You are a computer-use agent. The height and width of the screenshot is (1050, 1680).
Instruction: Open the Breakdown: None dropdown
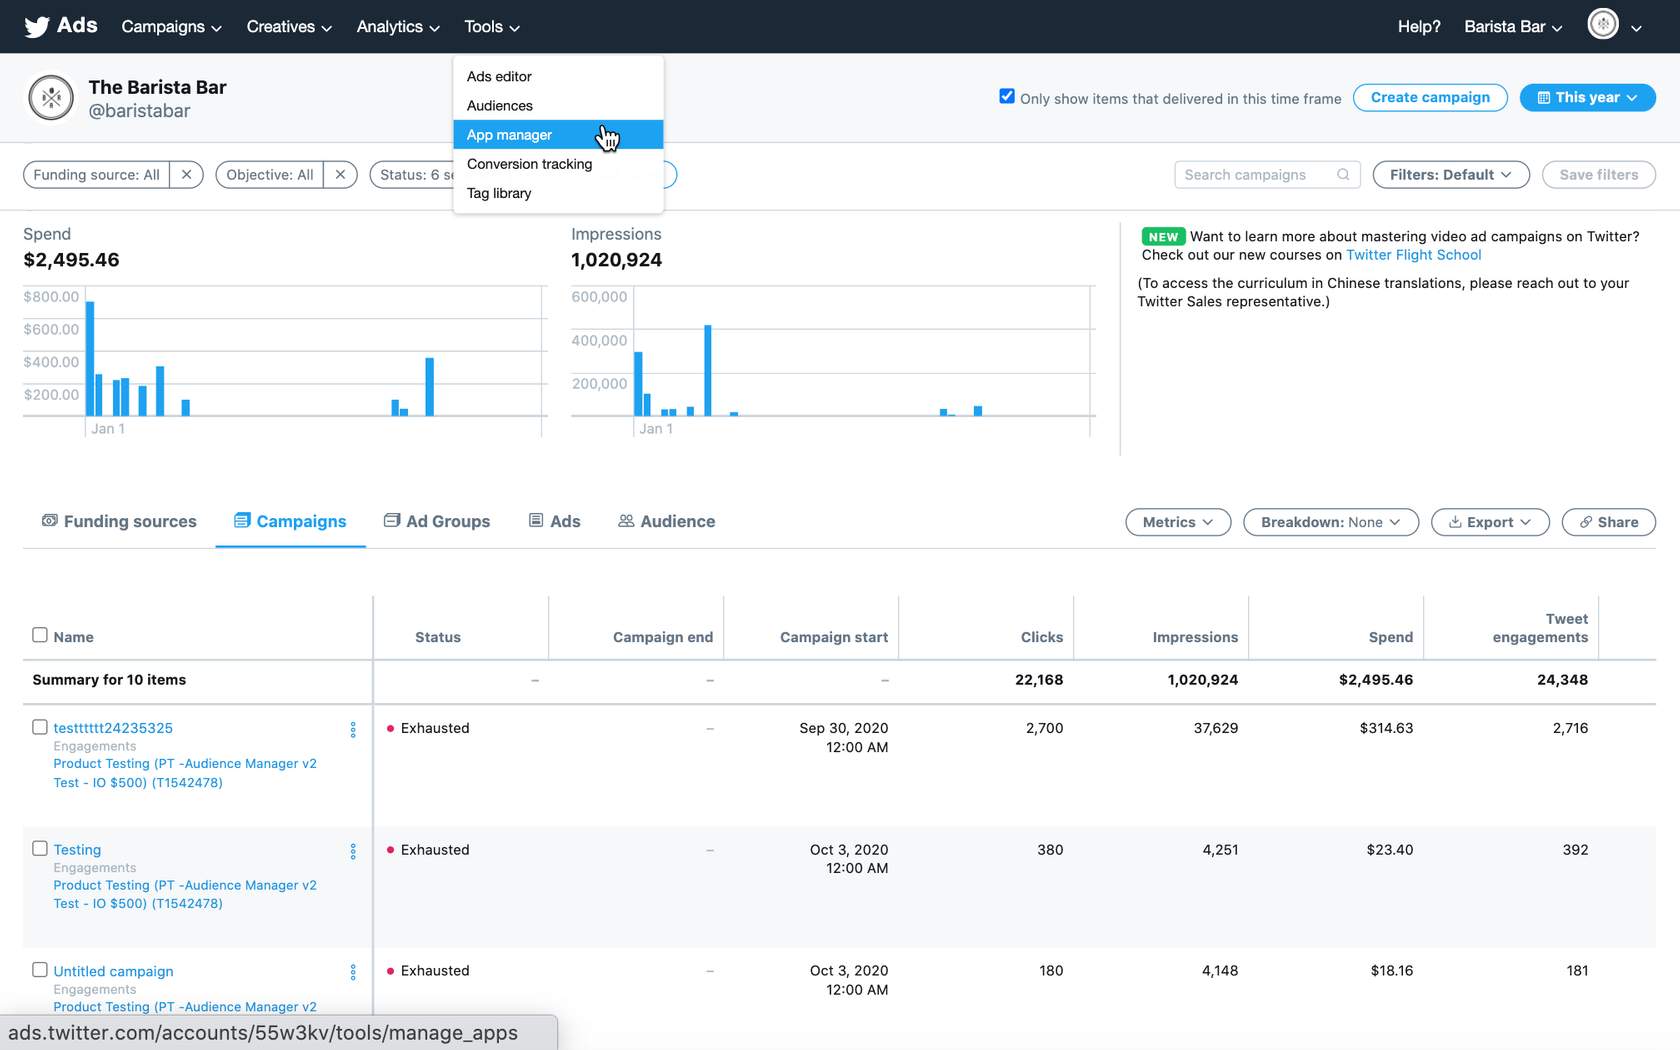click(1331, 522)
